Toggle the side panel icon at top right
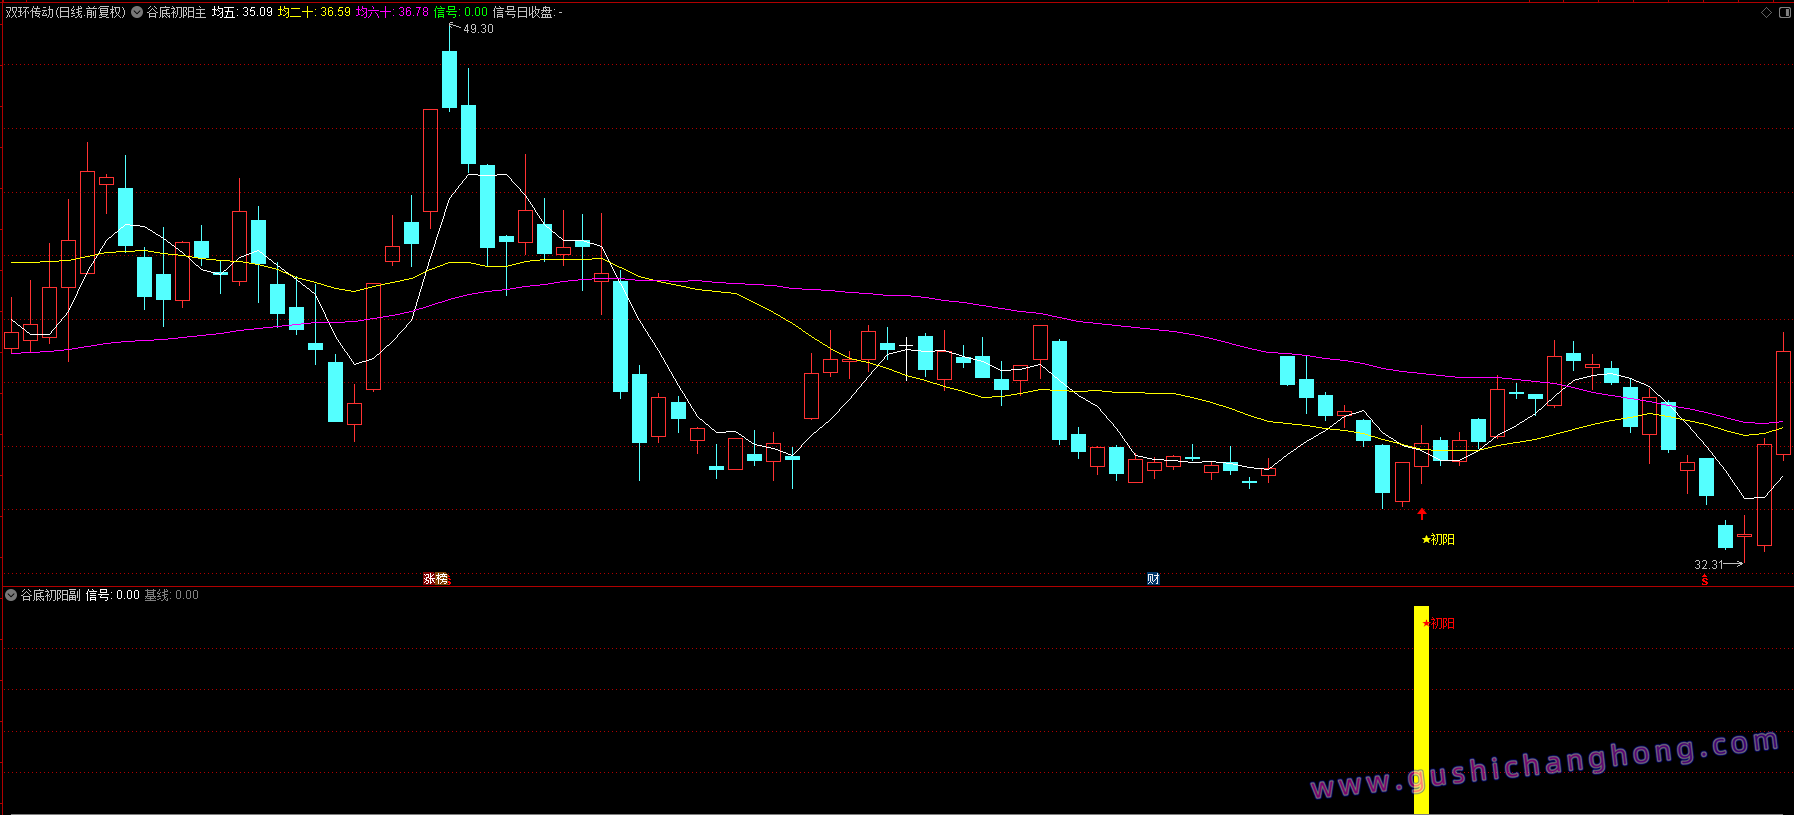Viewport: 1794px width, 815px height. [1785, 13]
